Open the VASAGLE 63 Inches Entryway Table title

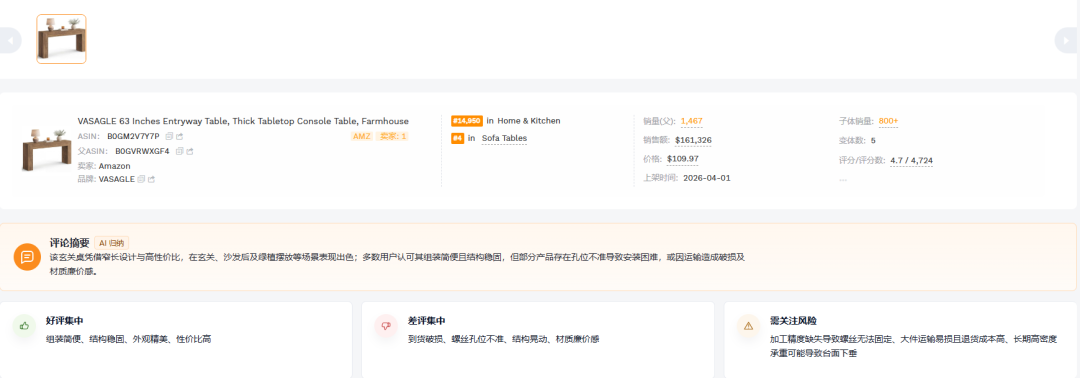point(243,120)
